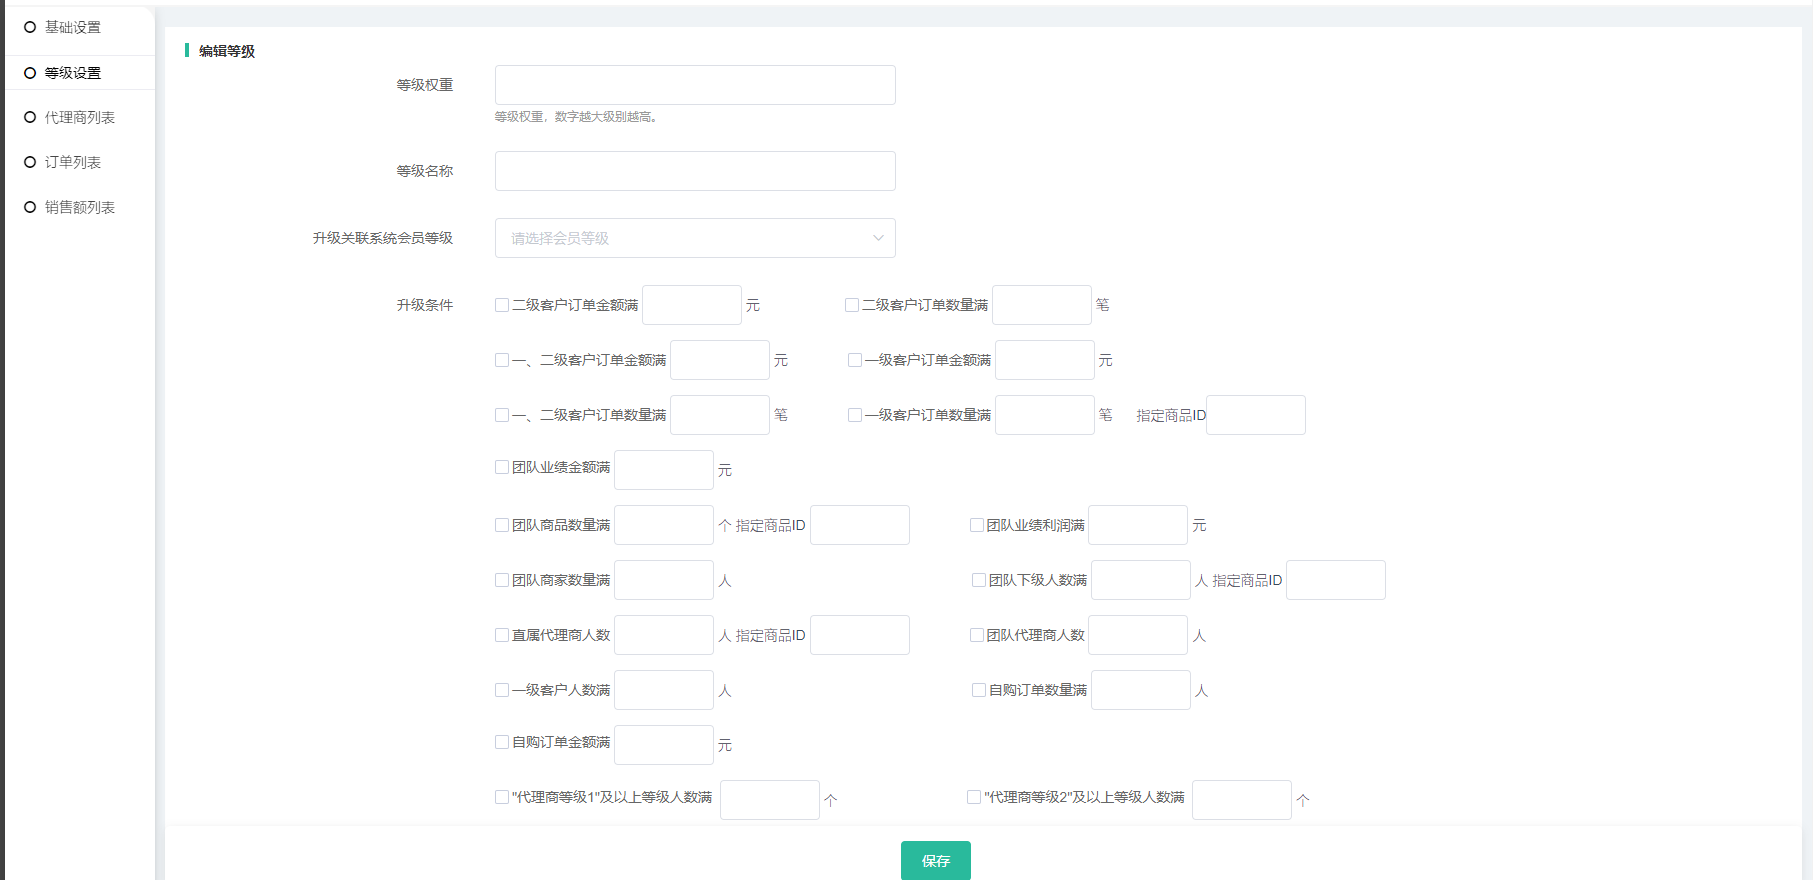Tick 团队业绩金额满 checkbox
This screenshot has width=1813, height=880.
tap(502, 467)
